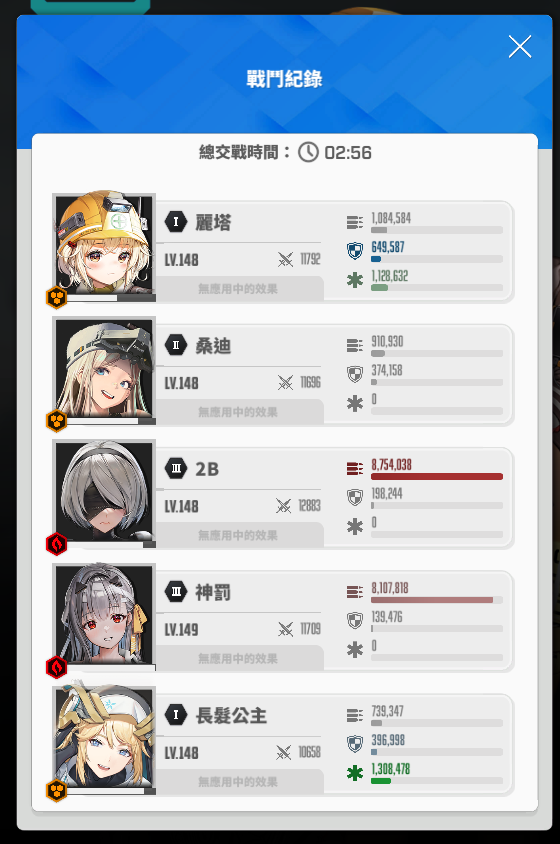Click the burst I hexagon beside 麗塔
Screen dimensions: 560x844
(x=176, y=222)
